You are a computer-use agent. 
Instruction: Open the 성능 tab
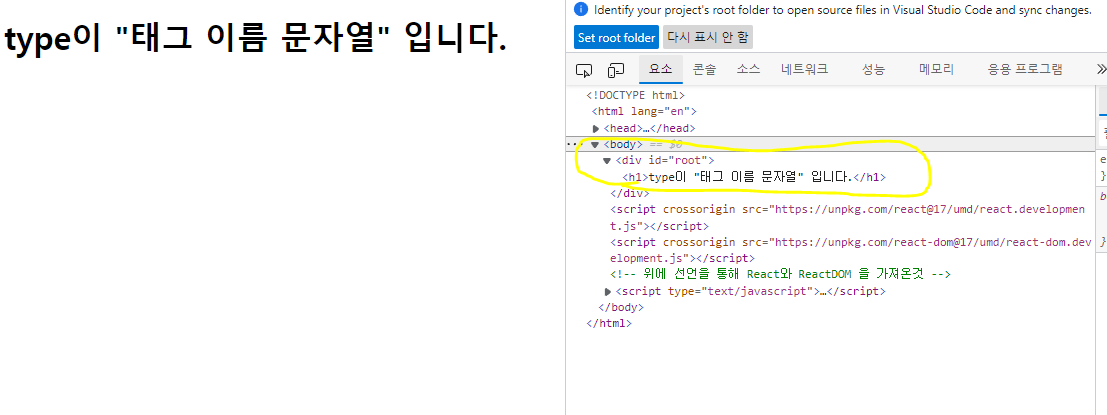click(873, 69)
